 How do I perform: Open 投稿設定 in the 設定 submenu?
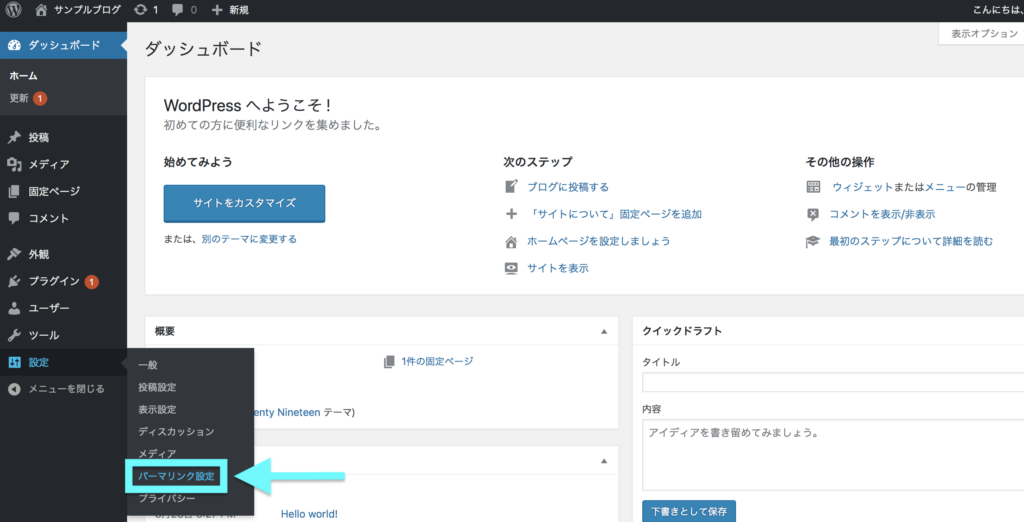[x=157, y=387]
